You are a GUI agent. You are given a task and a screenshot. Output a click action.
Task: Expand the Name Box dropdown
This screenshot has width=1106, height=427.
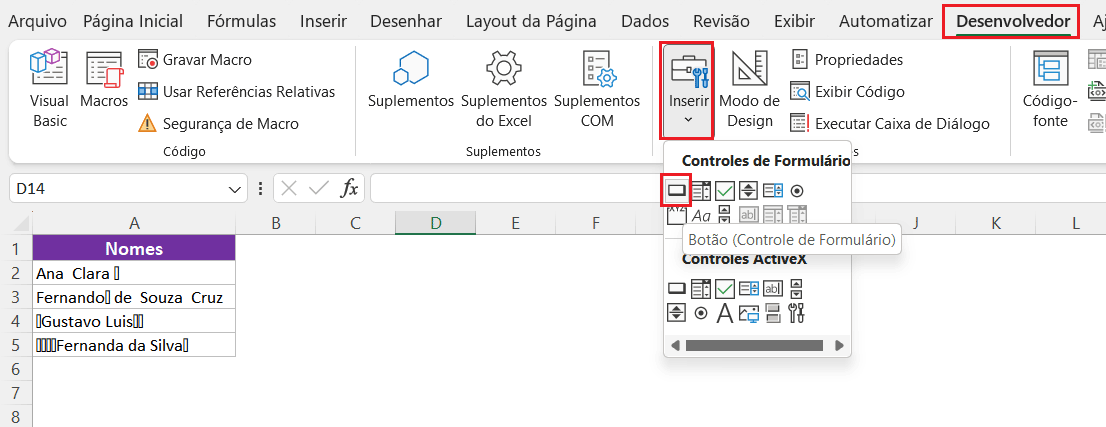click(236, 188)
